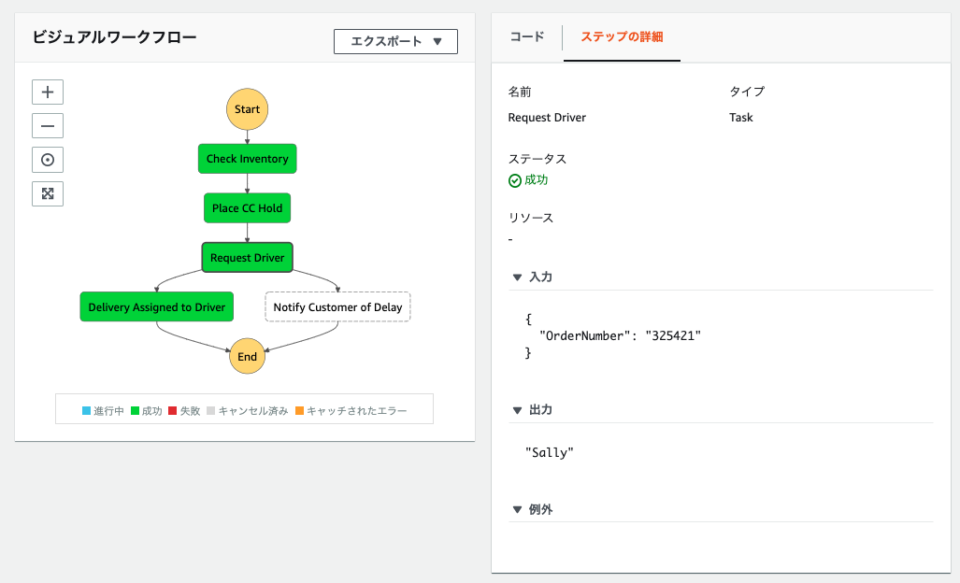Center the workflow graph using target icon
This screenshot has width=960, height=583.
point(48,160)
